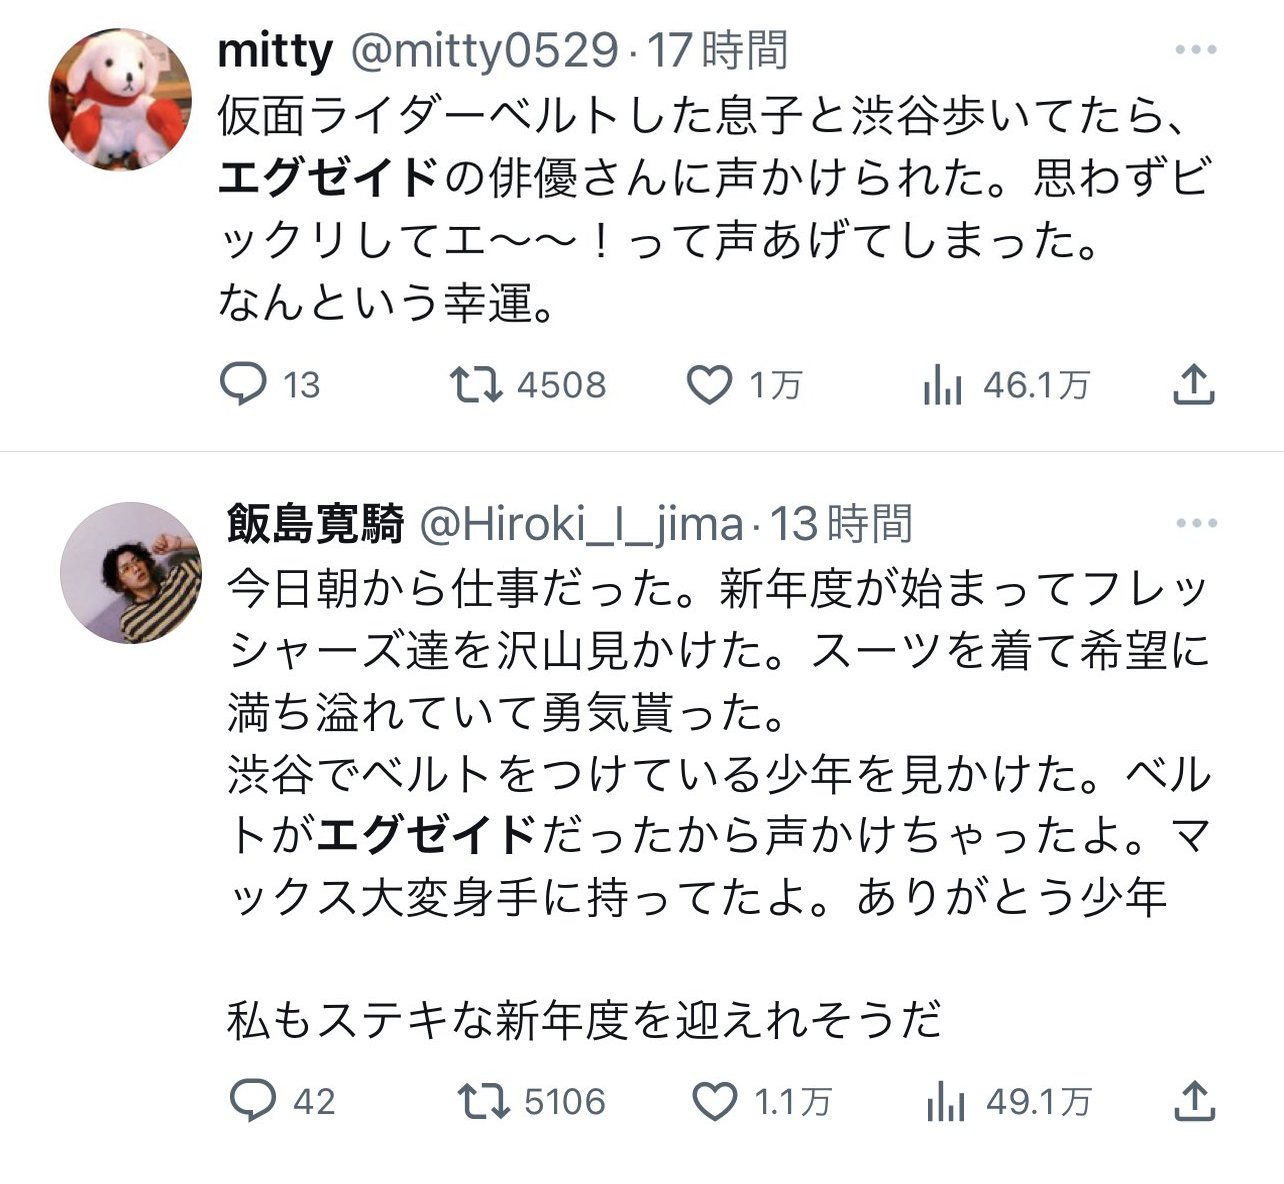Retweet mitty's tweet
Screen dimensions: 1284x1184
pos(476,384)
